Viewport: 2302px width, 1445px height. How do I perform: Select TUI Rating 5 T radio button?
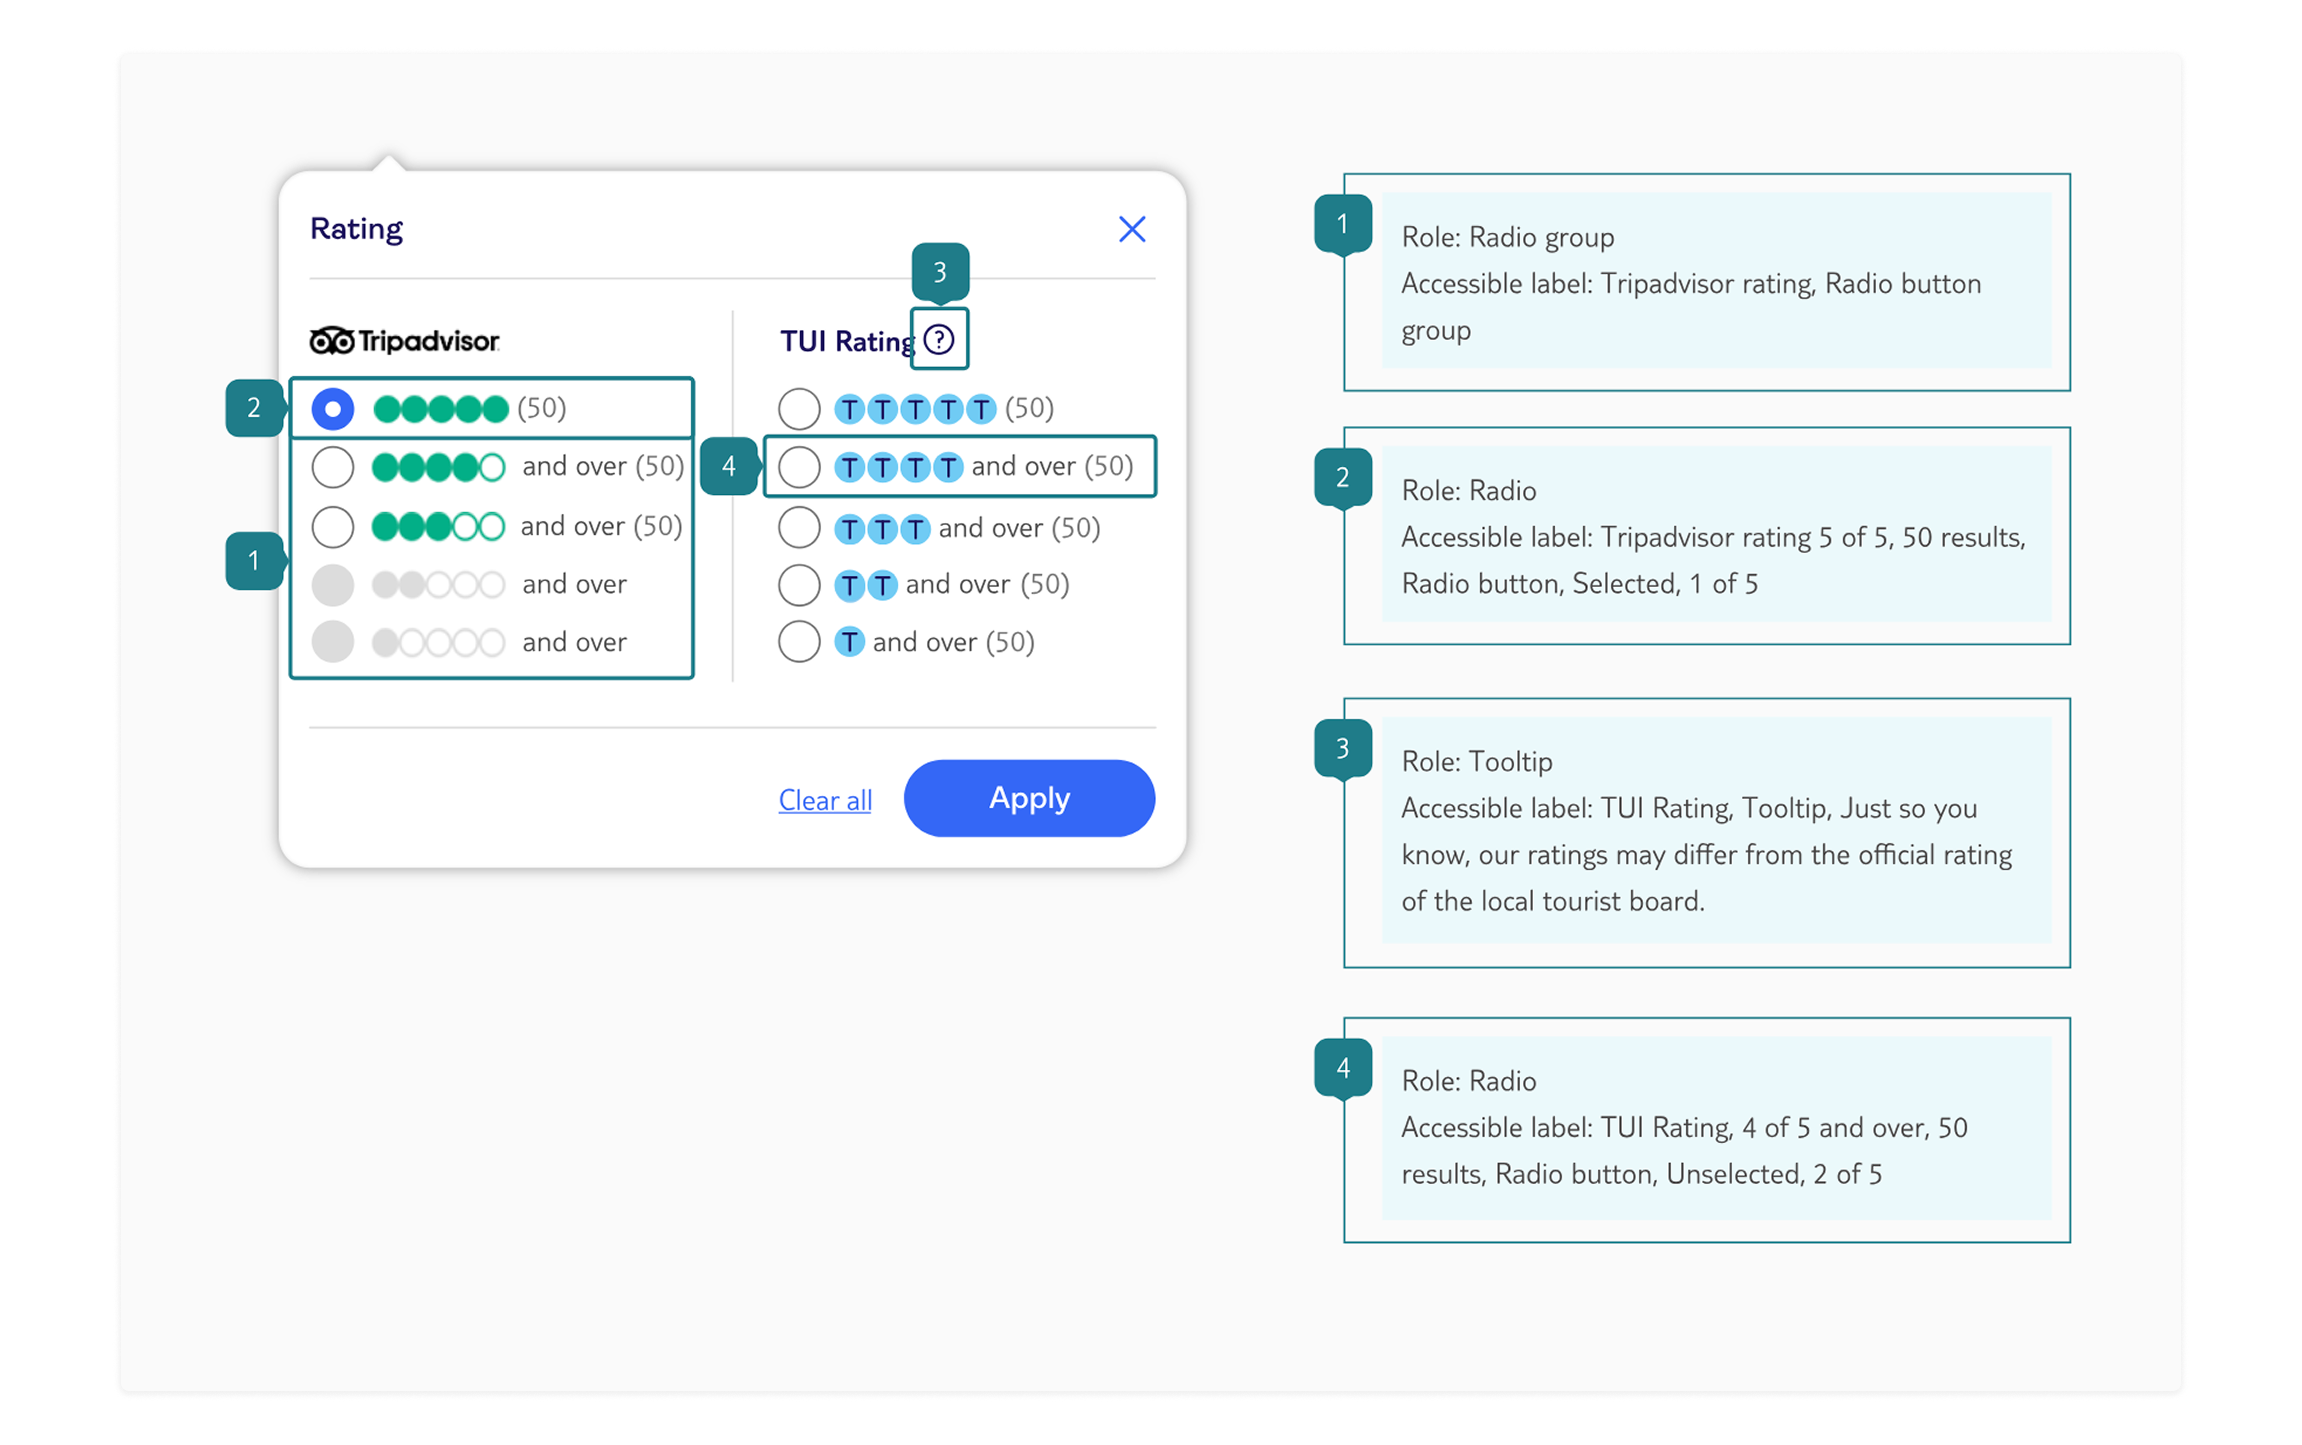799,409
